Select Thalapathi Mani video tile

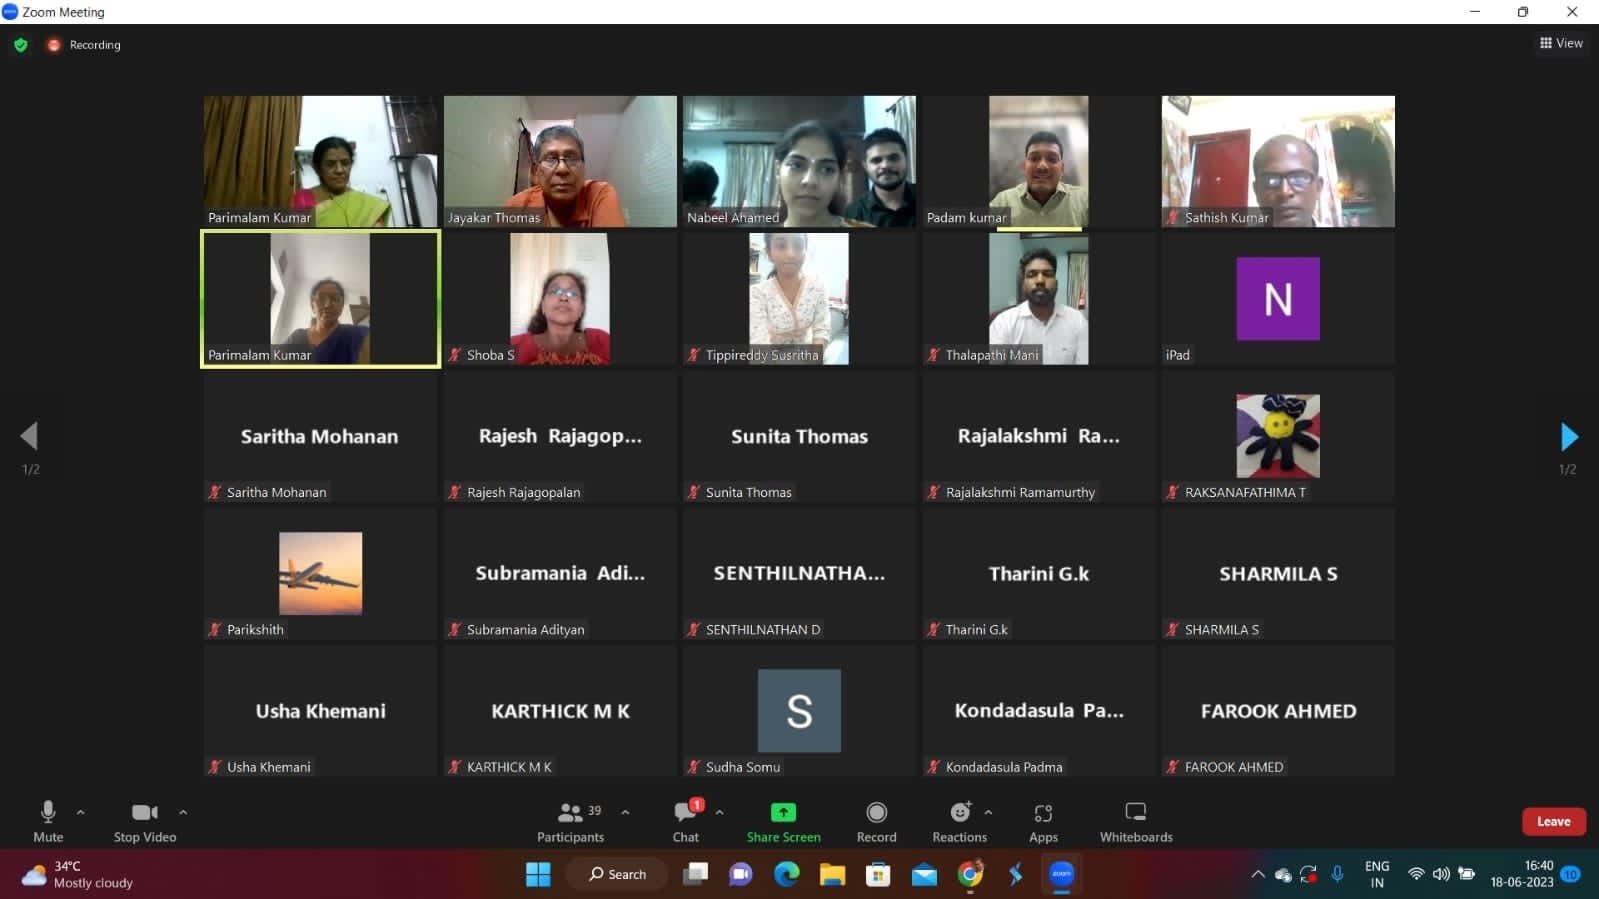[1039, 299]
